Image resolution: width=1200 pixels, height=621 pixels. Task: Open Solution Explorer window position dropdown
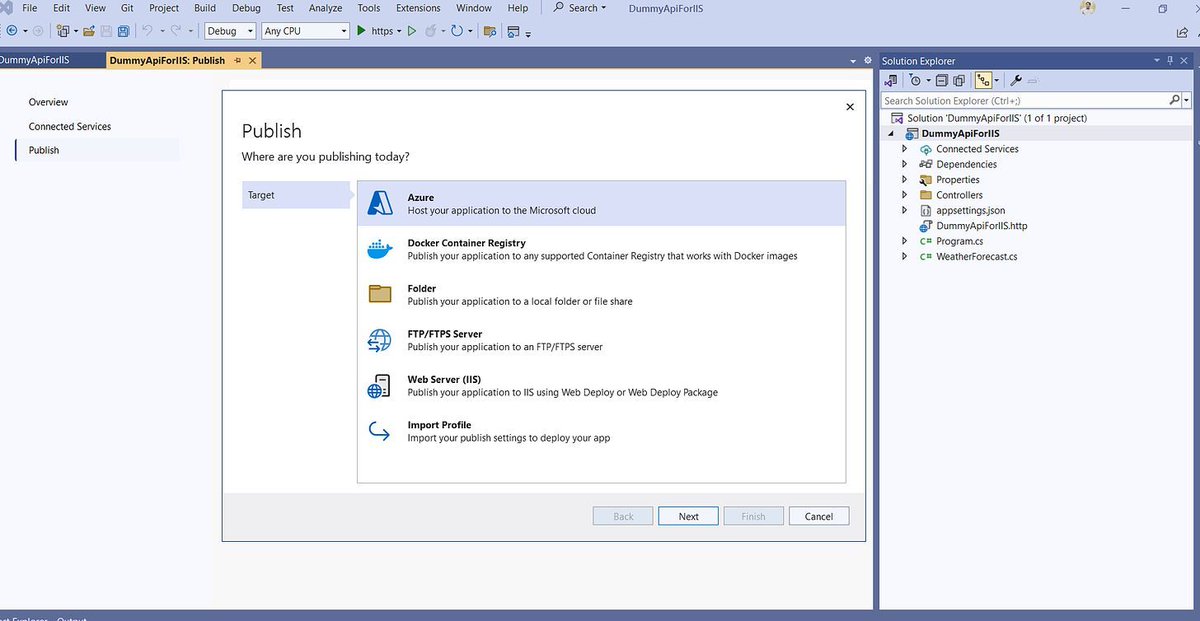point(1156,61)
